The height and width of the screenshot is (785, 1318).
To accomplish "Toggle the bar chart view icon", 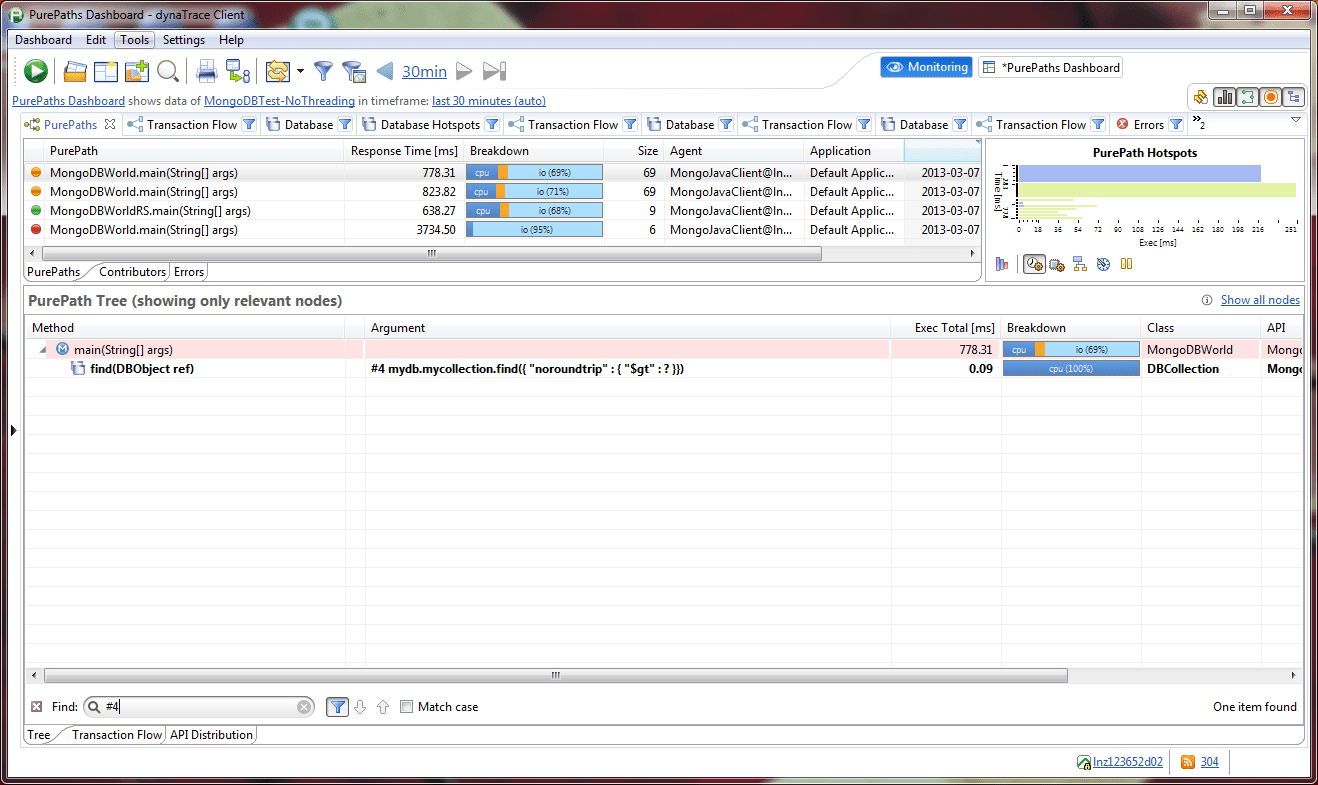I will pyautogui.click(x=1224, y=97).
